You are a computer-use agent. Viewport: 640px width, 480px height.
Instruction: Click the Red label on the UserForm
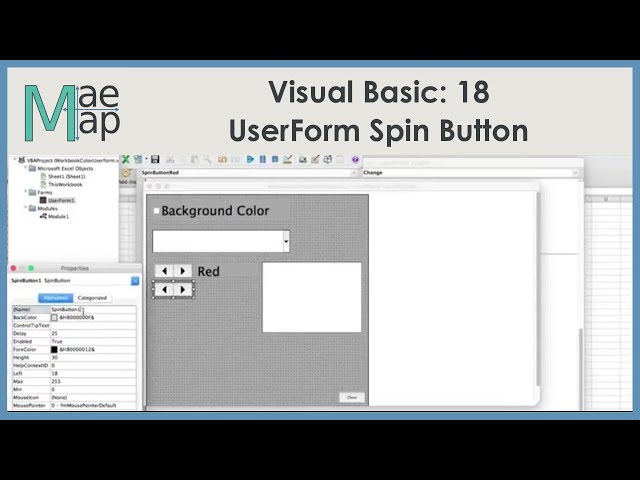pos(209,271)
